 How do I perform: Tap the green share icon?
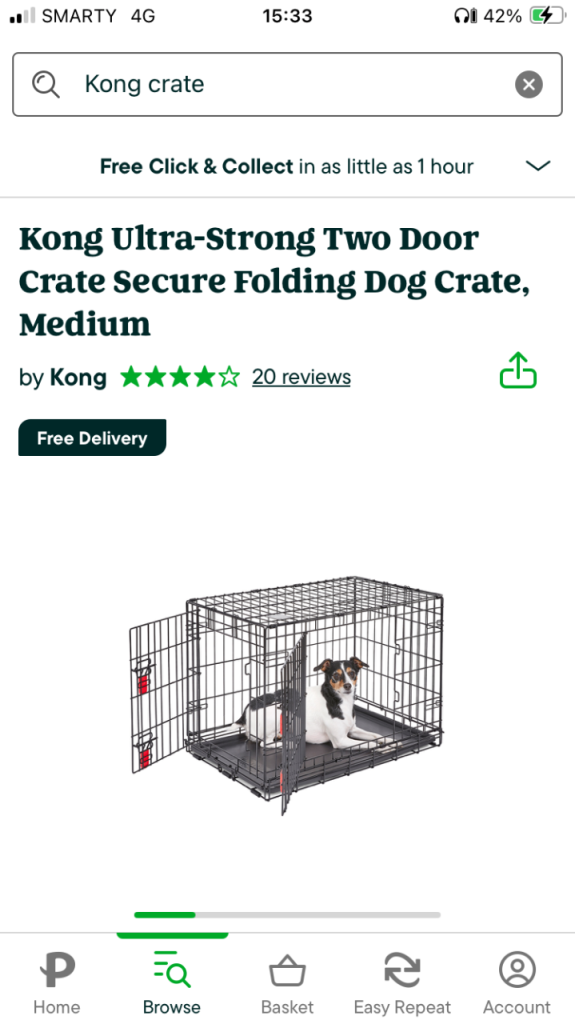(x=518, y=370)
